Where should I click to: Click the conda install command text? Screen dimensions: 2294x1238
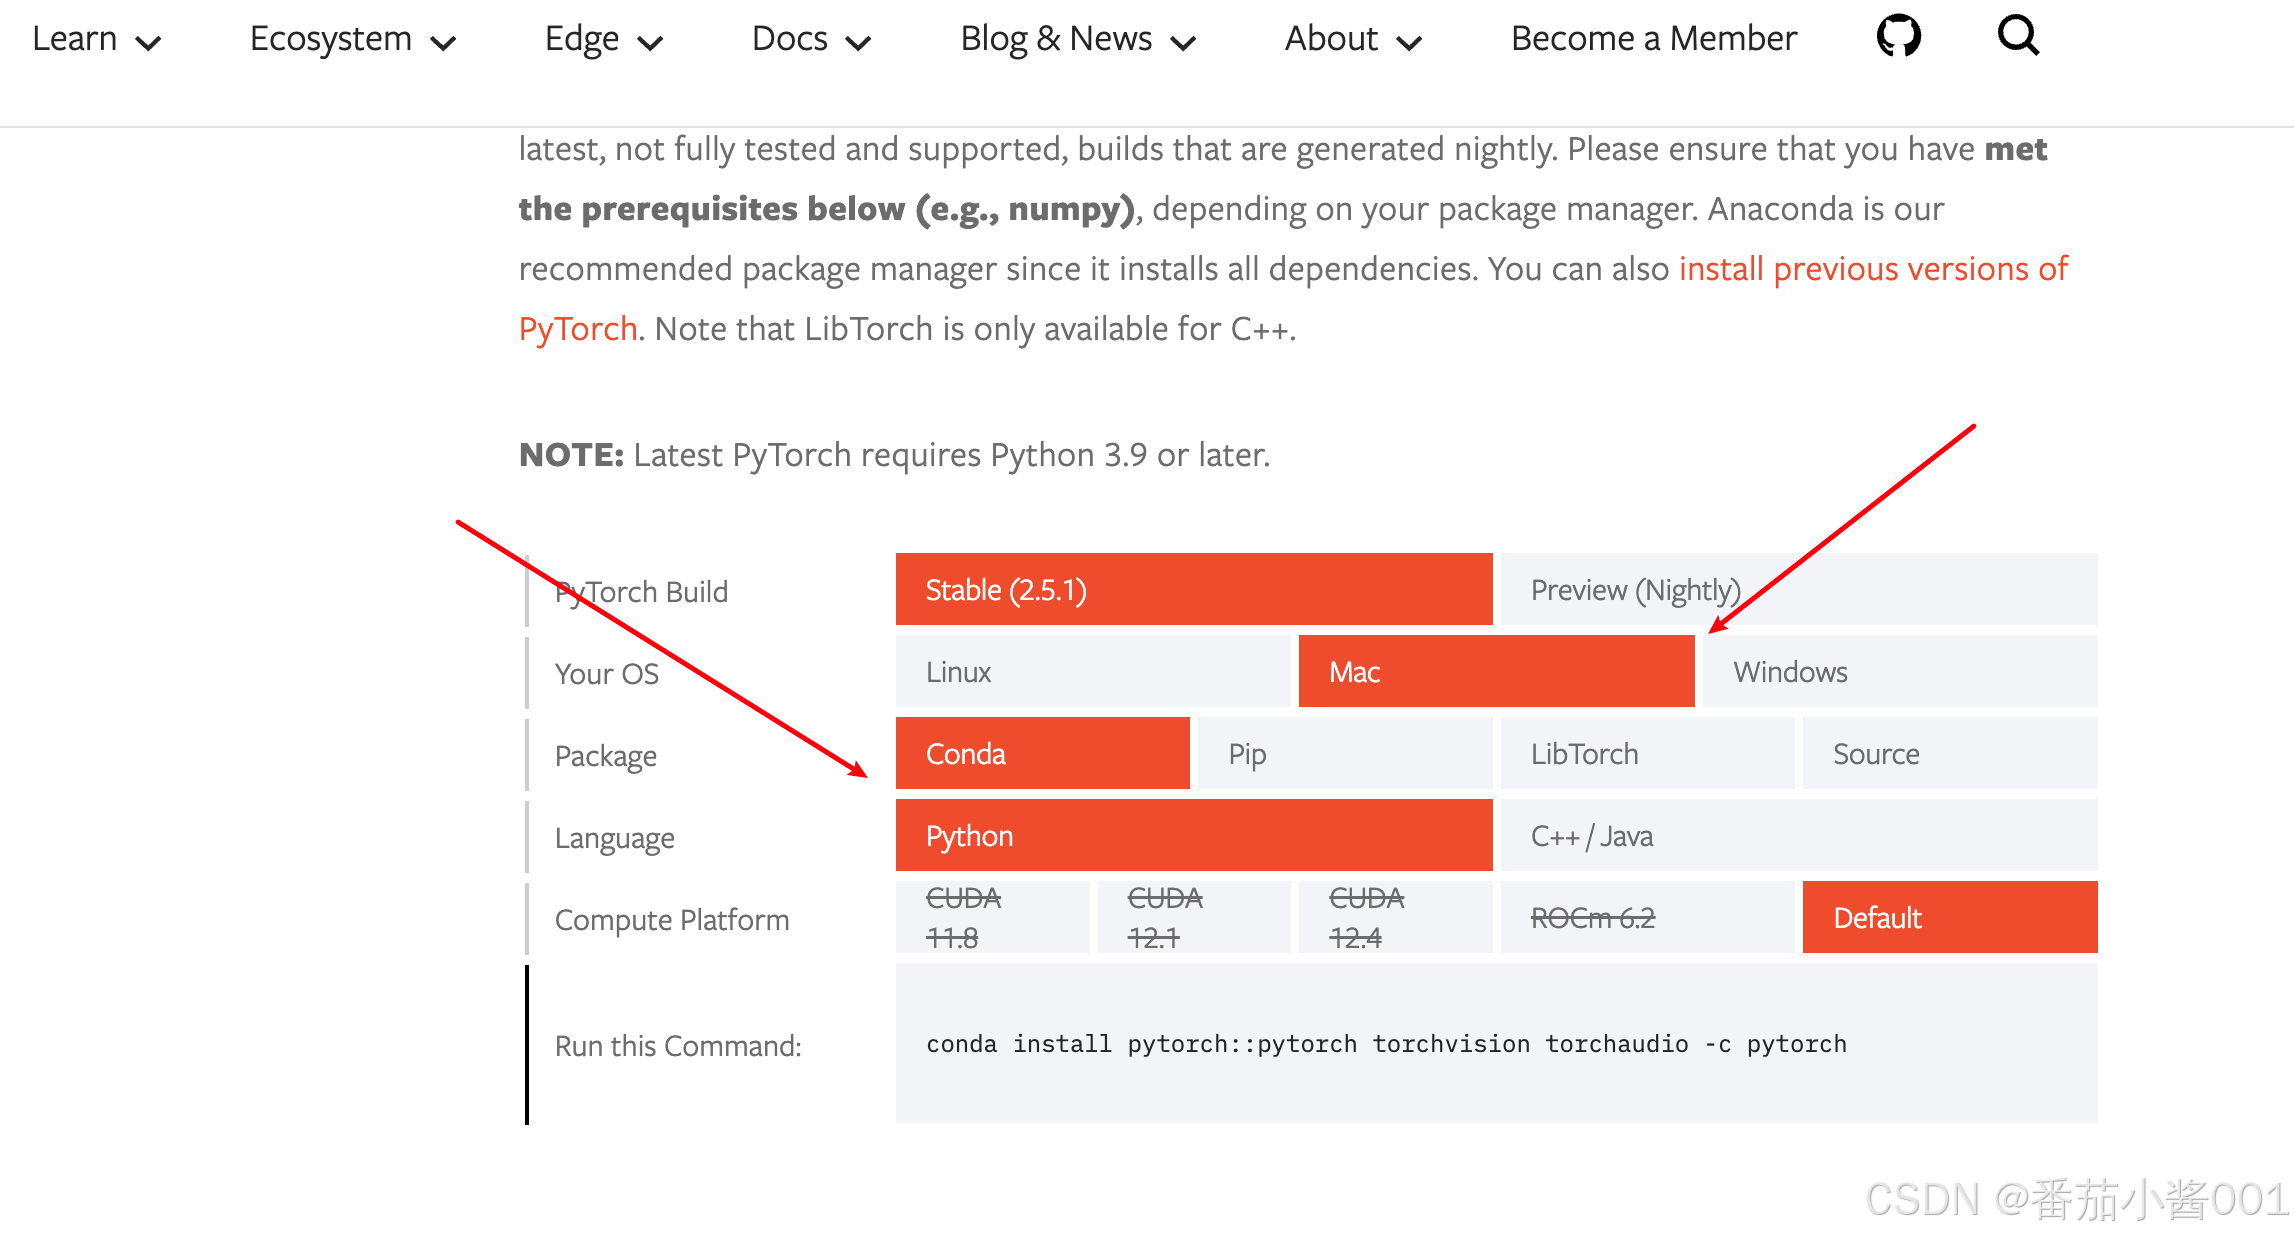1386,1044
